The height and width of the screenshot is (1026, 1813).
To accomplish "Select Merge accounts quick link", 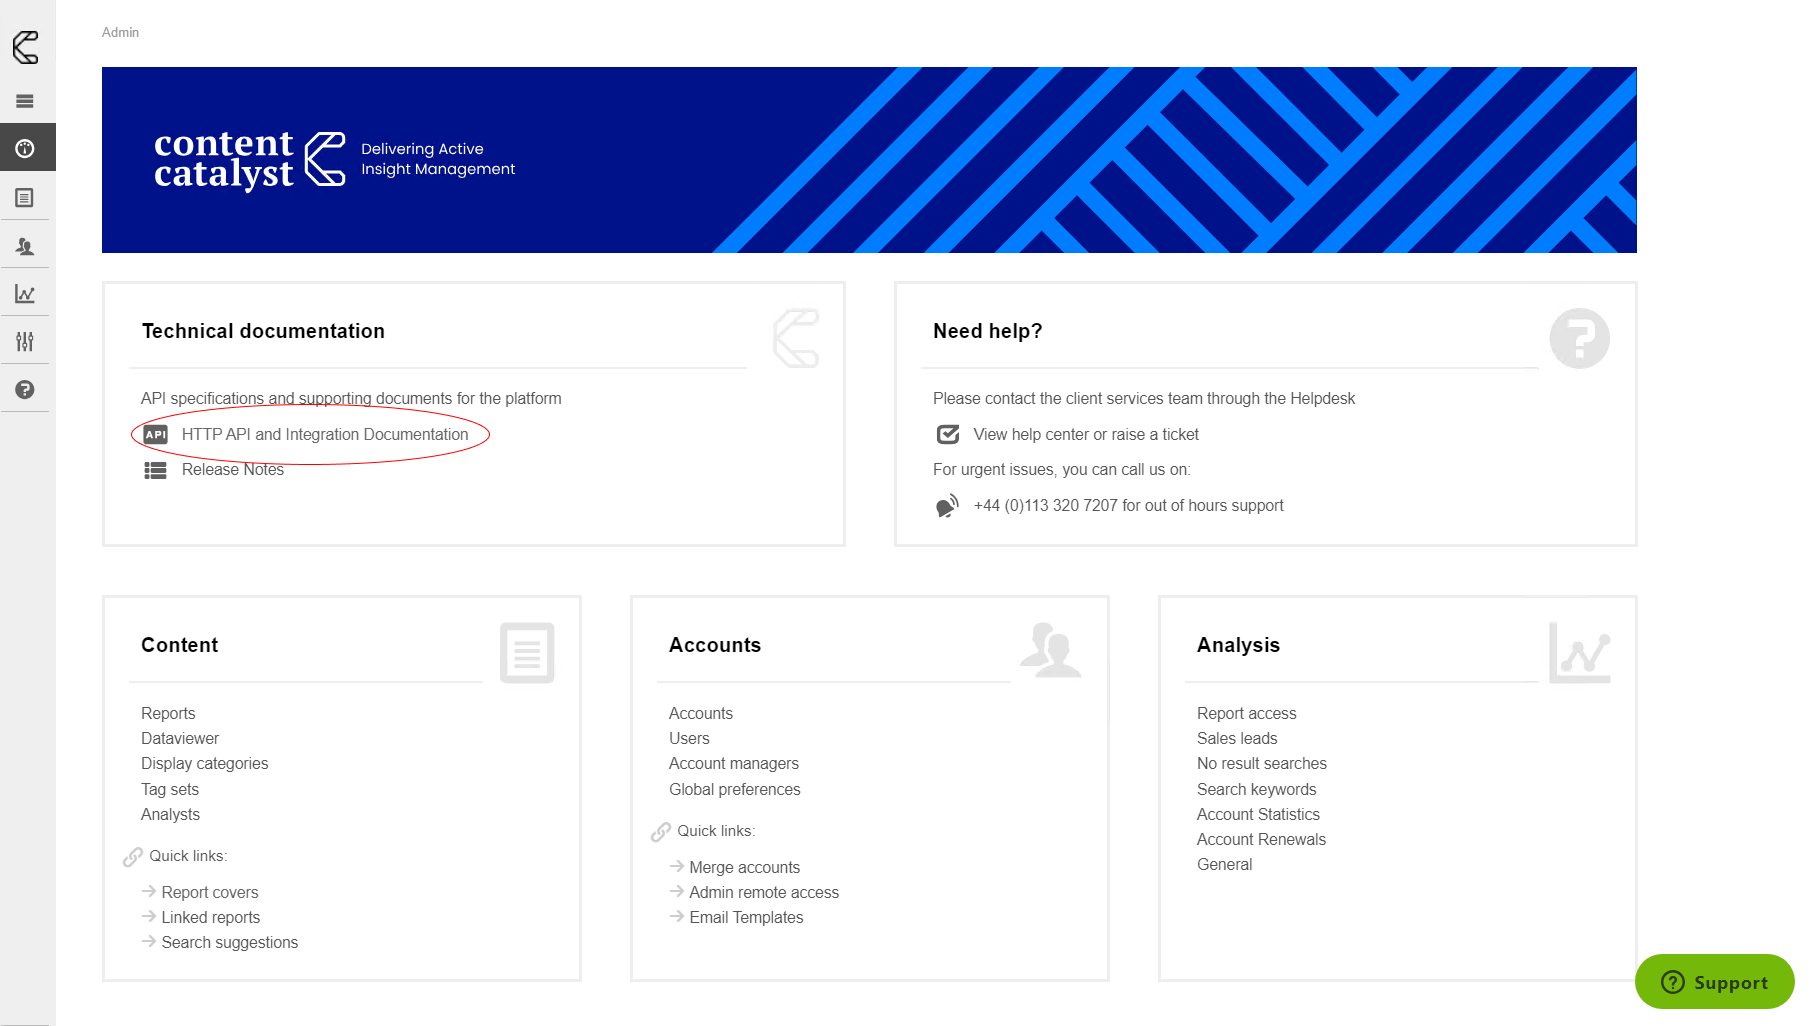I will pyautogui.click(x=744, y=867).
